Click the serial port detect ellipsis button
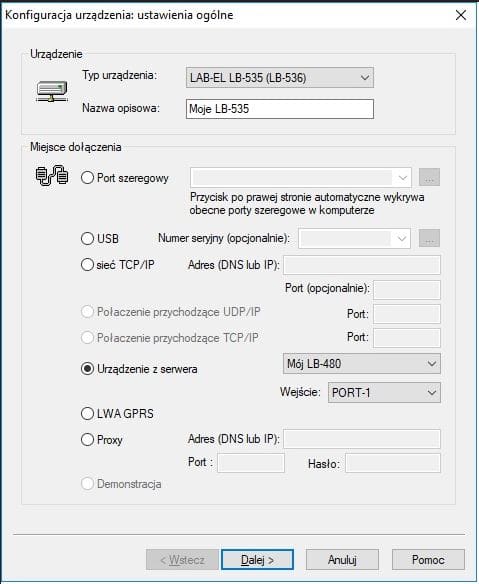The image size is (479, 584). pos(429,177)
